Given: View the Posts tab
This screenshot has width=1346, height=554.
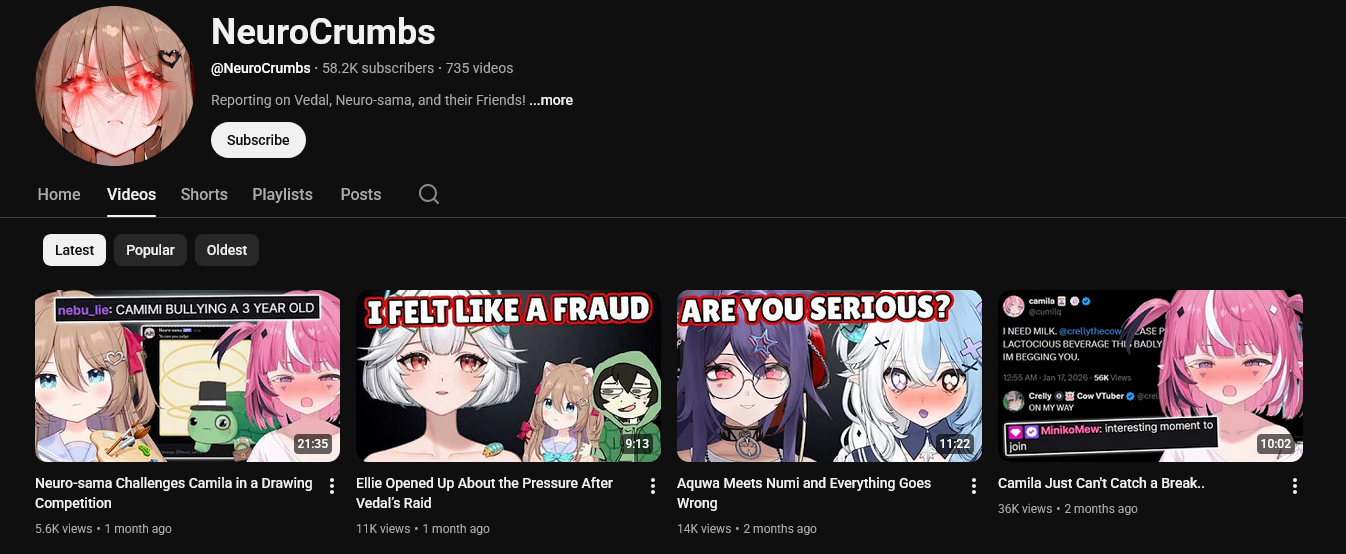Looking at the screenshot, I should 361,194.
